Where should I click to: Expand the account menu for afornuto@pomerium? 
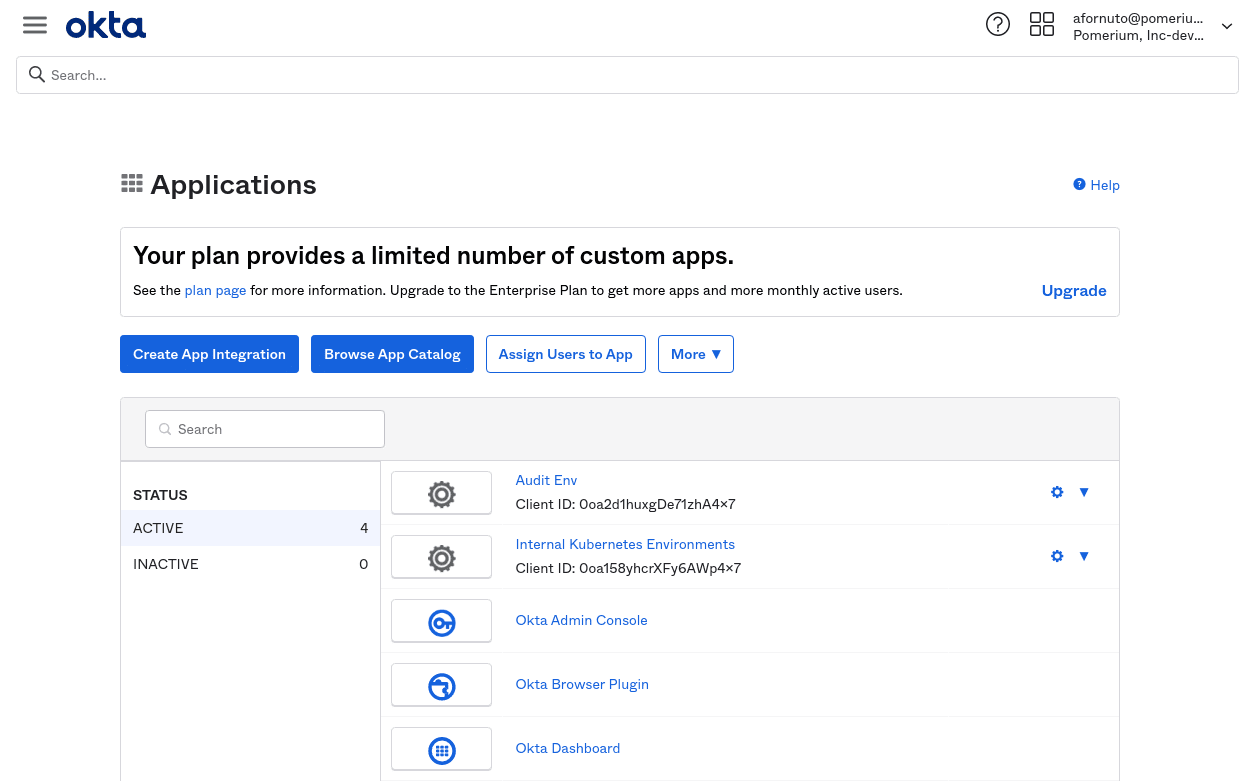coord(1226,26)
